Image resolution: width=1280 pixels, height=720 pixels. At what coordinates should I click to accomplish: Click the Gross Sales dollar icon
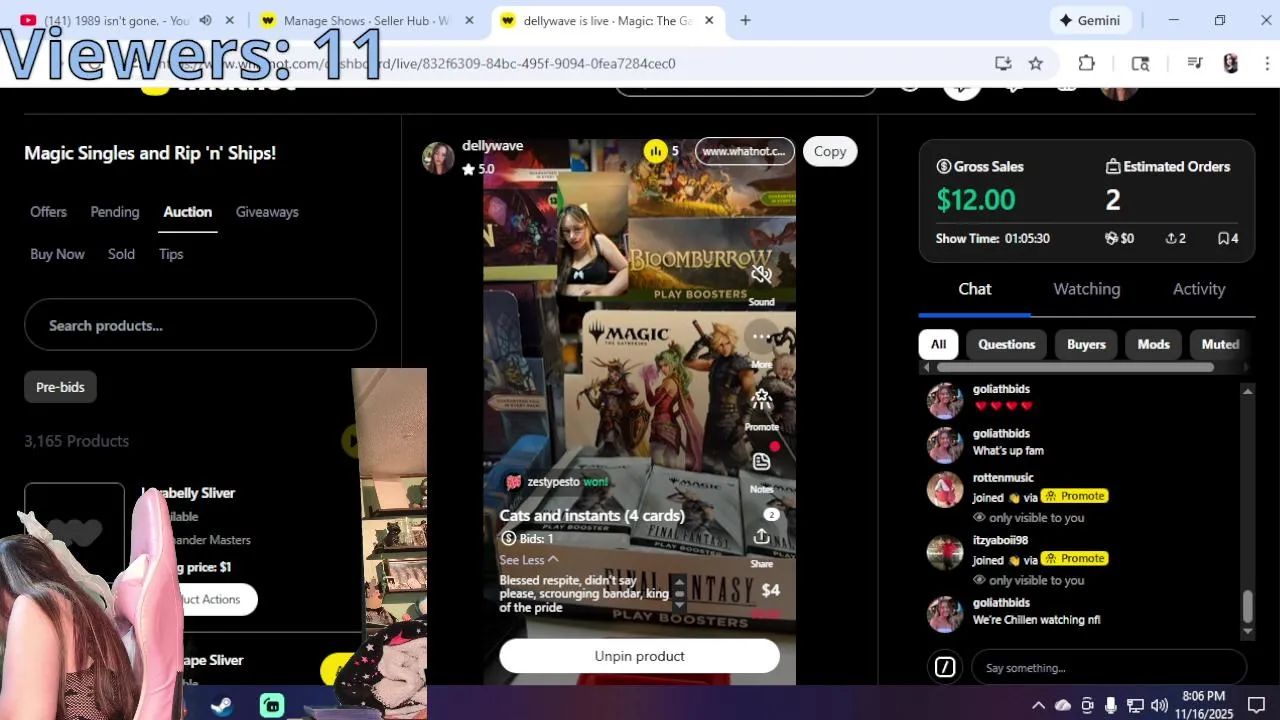[943, 167]
